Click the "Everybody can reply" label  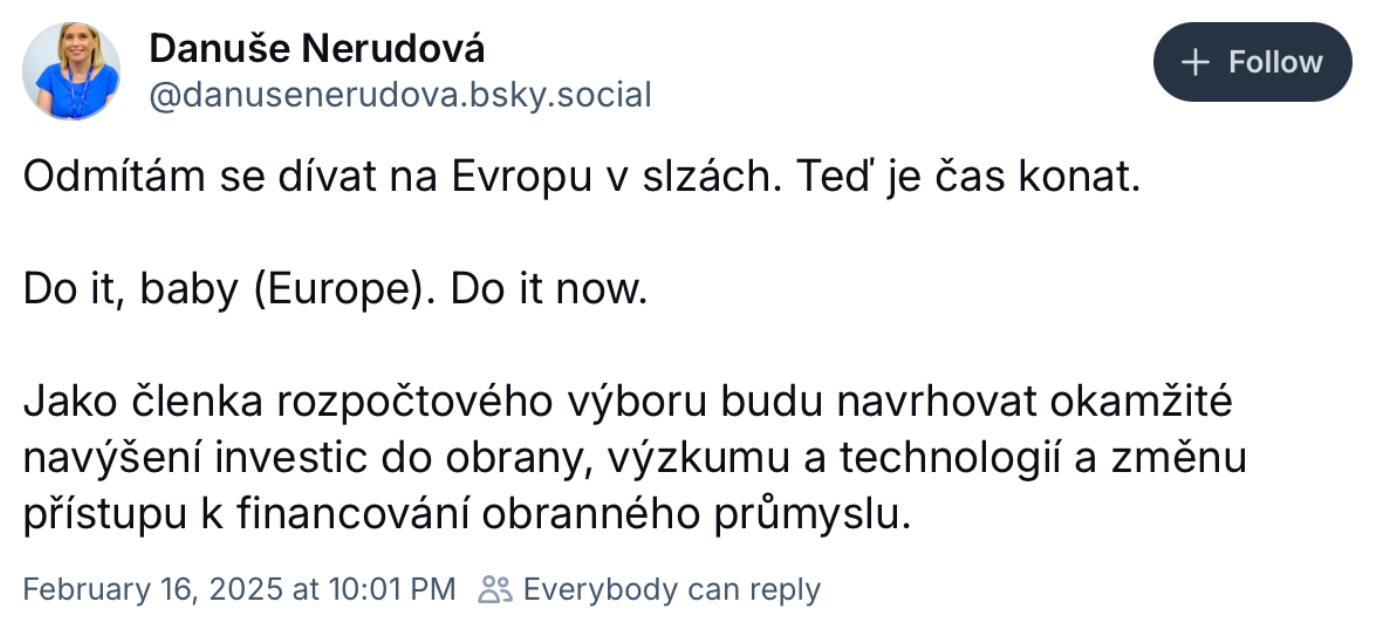click(671, 589)
